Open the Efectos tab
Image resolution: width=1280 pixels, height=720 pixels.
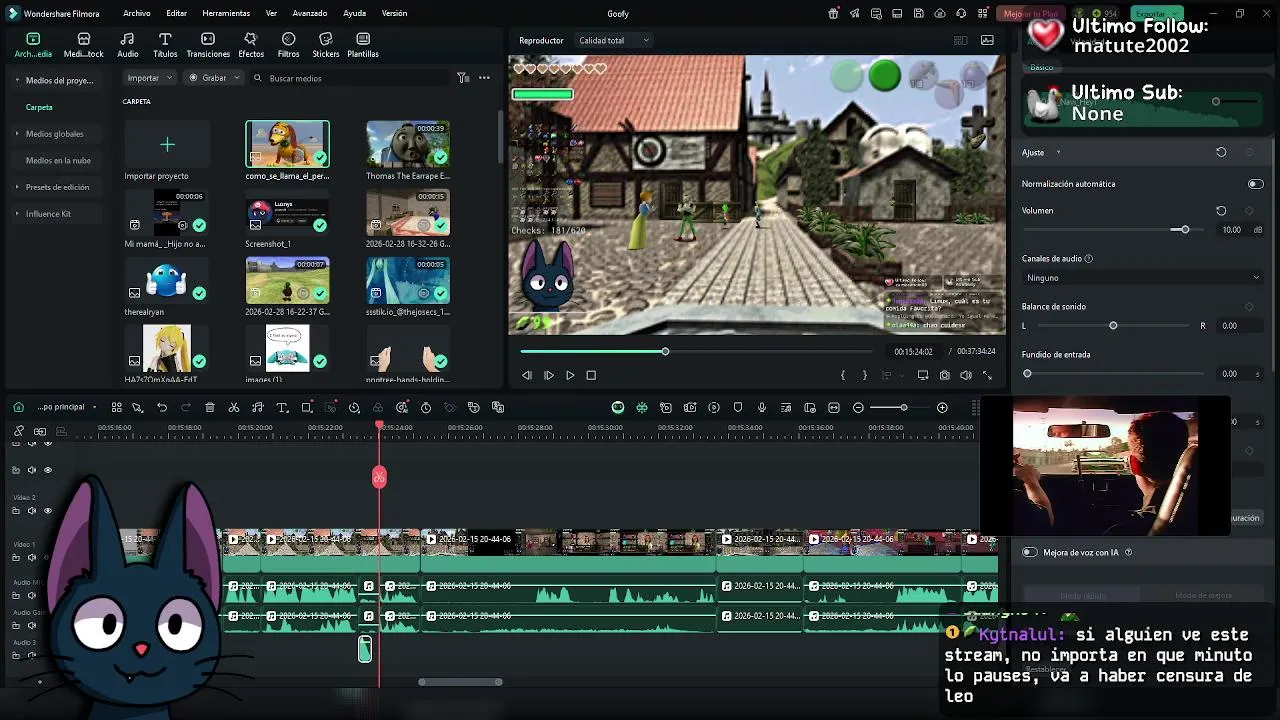[x=251, y=45]
